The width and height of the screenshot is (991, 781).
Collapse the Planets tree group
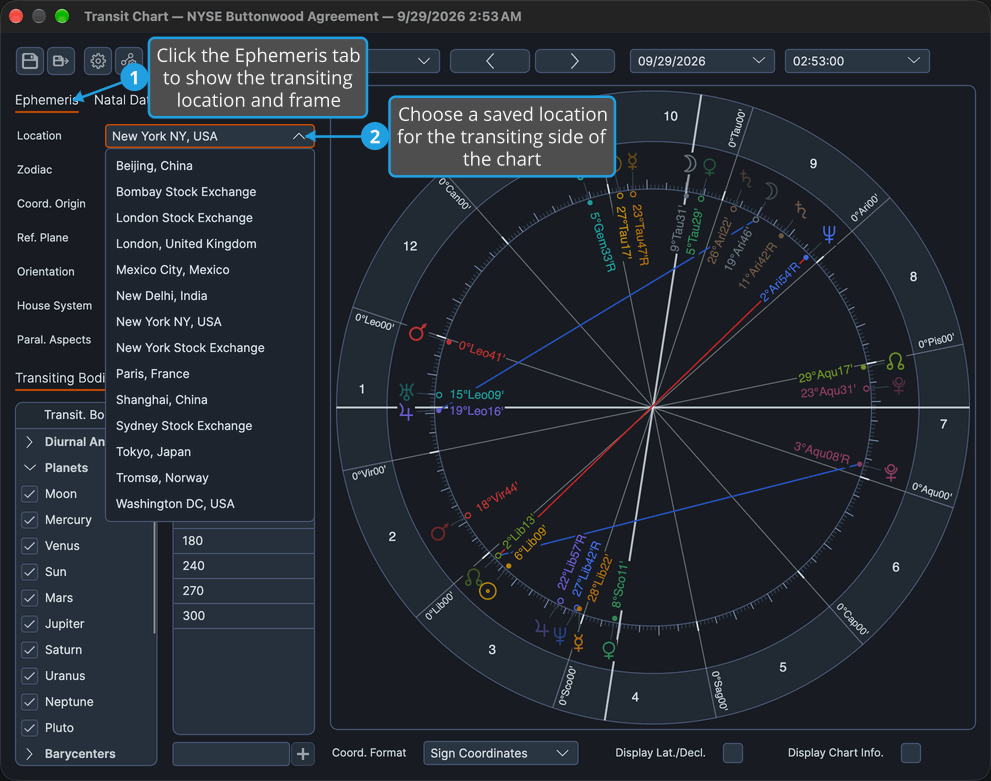(29, 468)
